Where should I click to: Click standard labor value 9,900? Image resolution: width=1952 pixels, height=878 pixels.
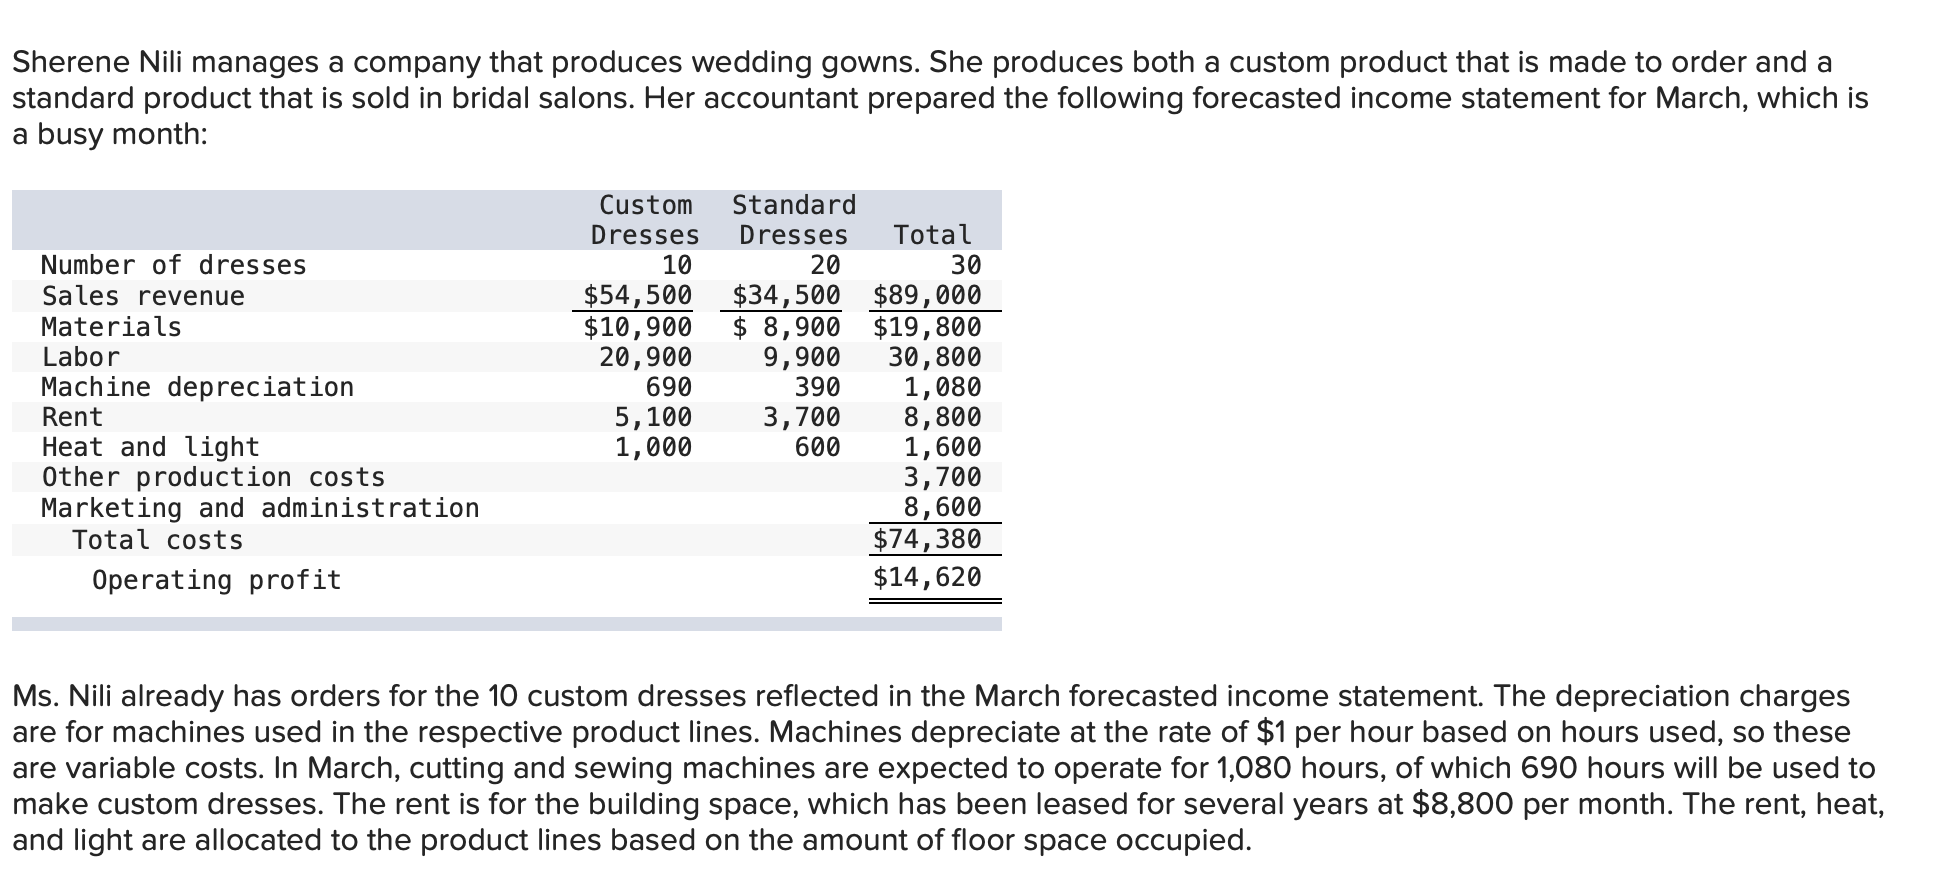[802, 357]
